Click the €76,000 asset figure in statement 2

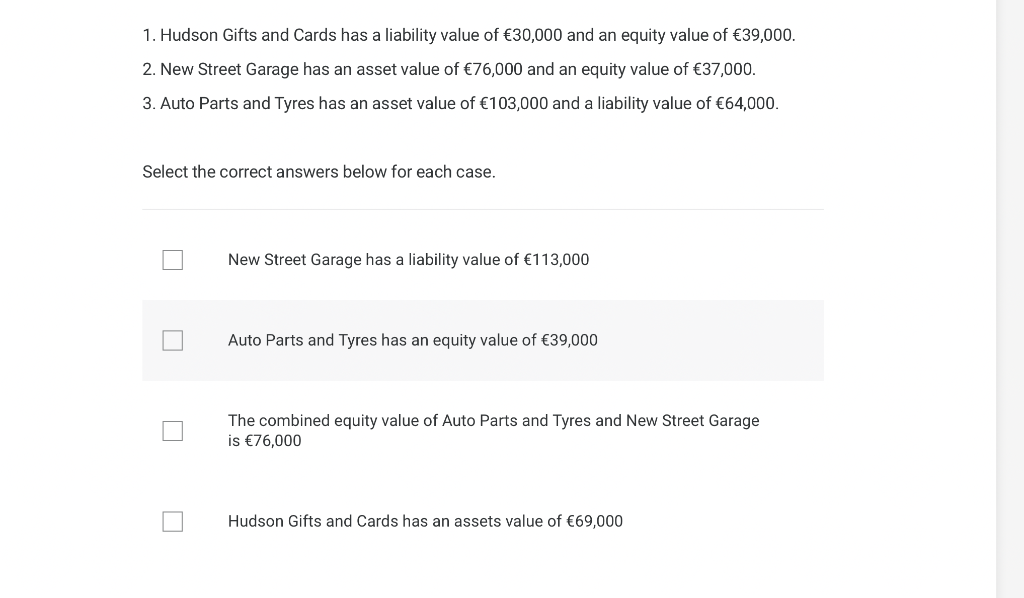tap(493, 70)
